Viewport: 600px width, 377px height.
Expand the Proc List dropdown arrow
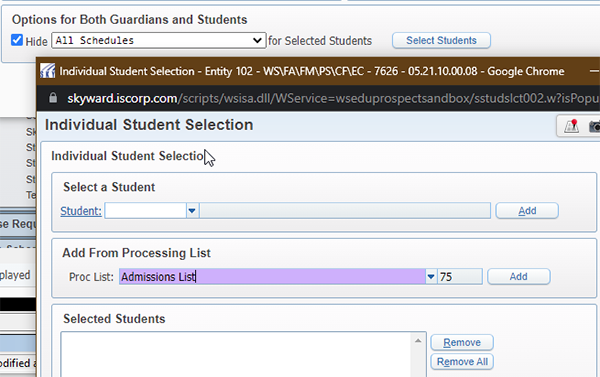point(431,276)
